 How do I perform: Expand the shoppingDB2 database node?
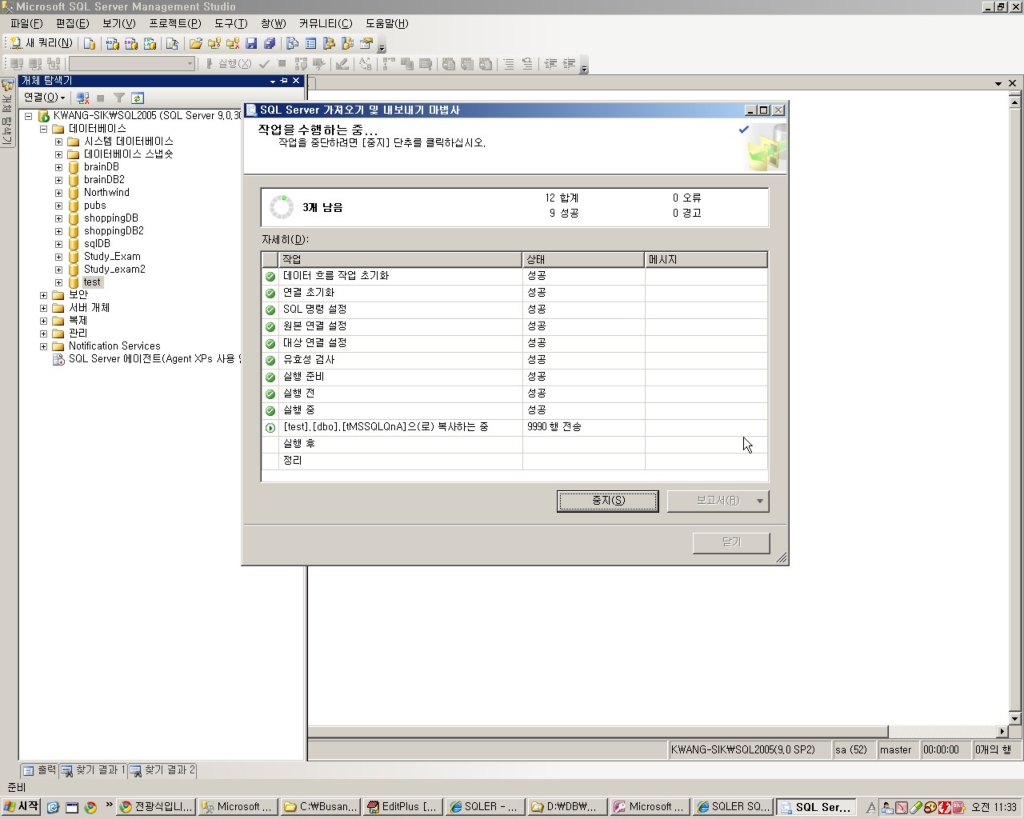point(59,231)
